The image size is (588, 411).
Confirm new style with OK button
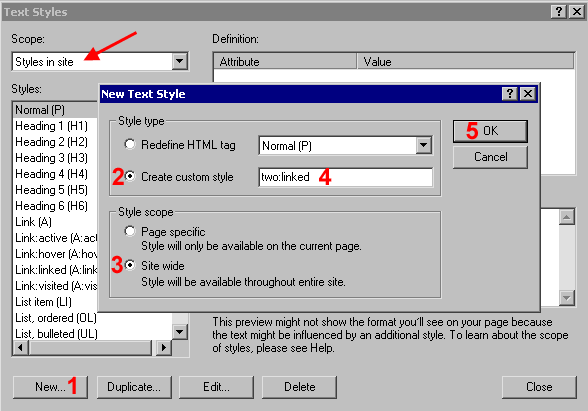pyautogui.click(x=490, y=131)
